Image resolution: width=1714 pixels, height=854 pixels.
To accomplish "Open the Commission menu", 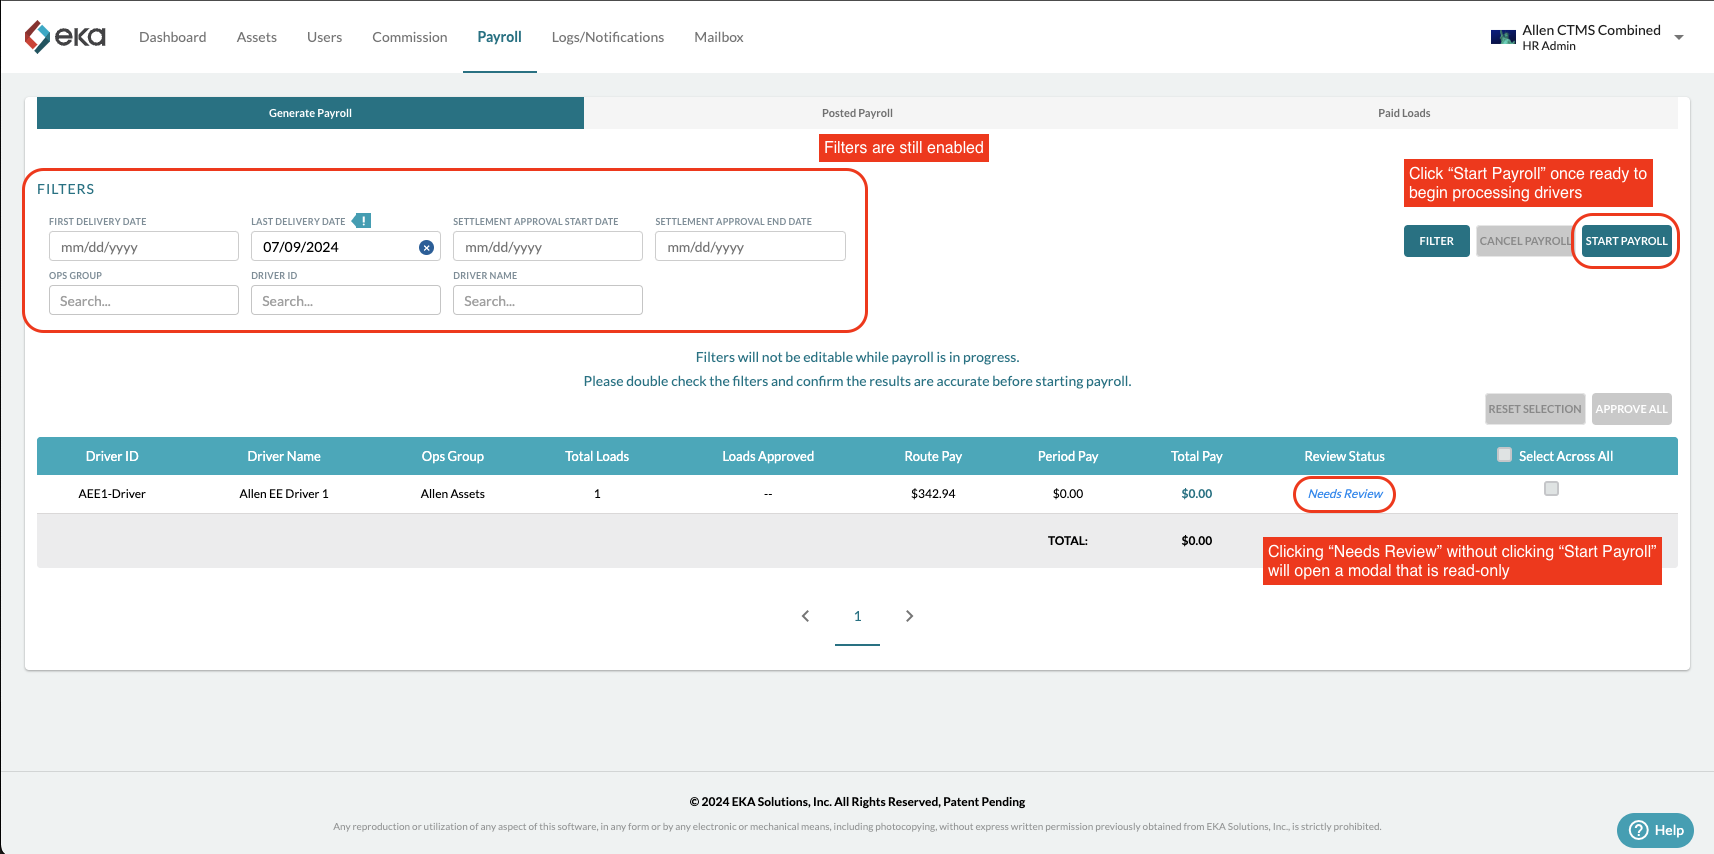I will pos(410,37).
